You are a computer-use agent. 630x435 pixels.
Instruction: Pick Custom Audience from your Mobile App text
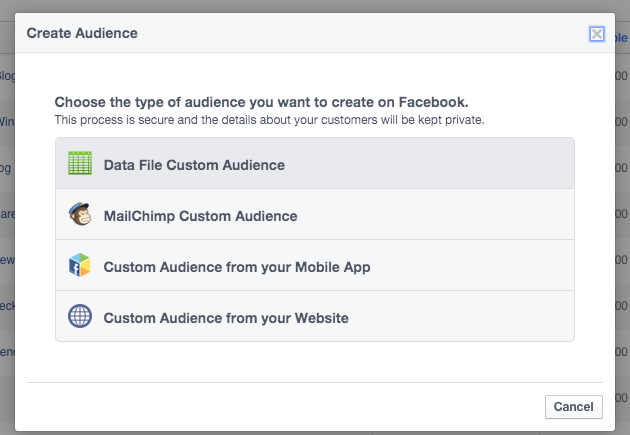pos(237,267)
